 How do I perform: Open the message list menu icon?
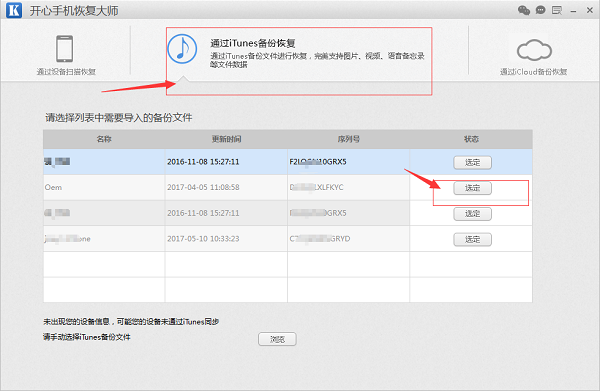(x=557, y=10)
